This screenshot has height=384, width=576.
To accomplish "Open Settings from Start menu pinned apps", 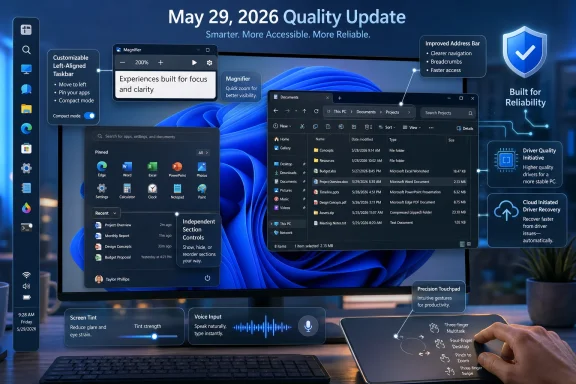I will coord(102,191).
